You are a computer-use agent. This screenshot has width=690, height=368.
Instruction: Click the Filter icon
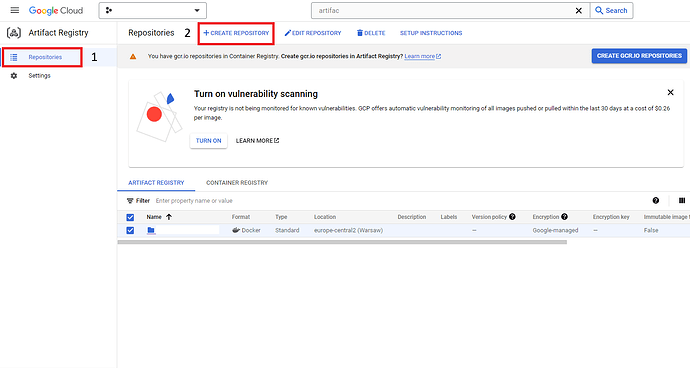click(x=130, y=201)
